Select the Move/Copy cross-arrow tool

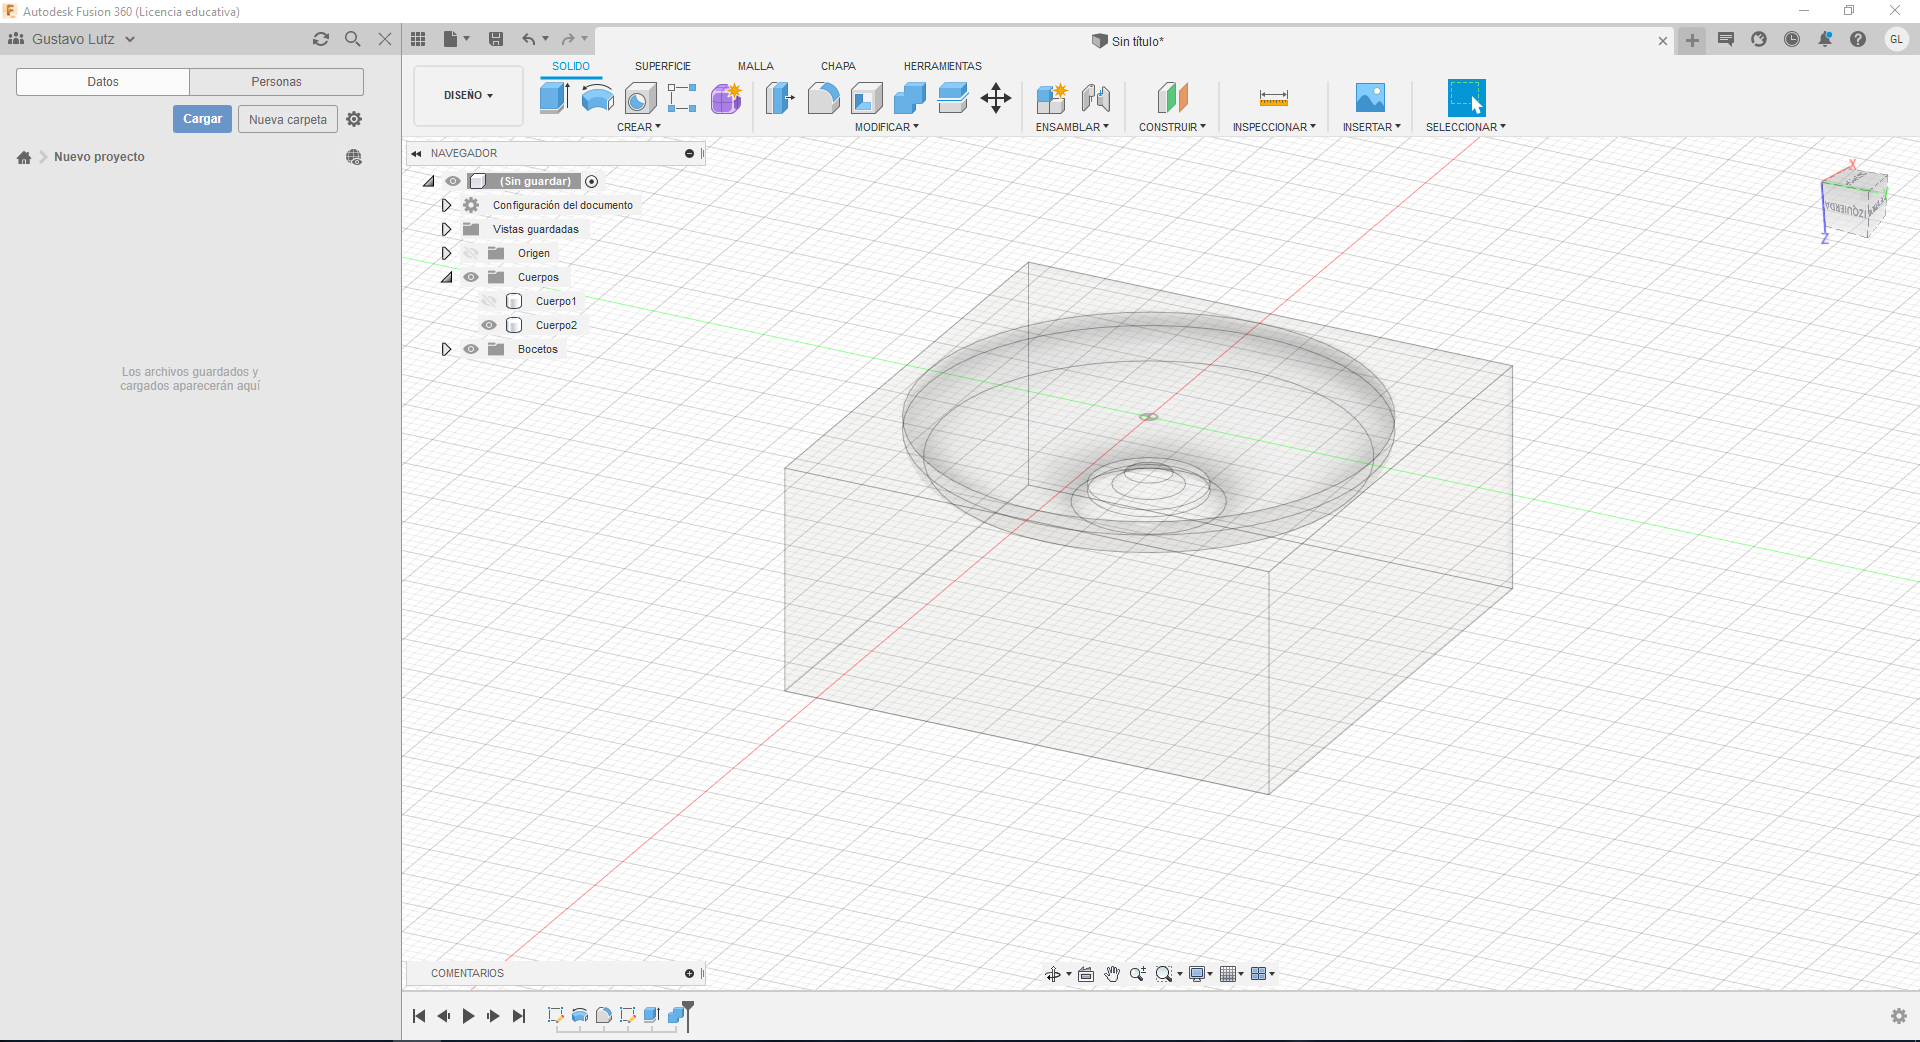996,98
